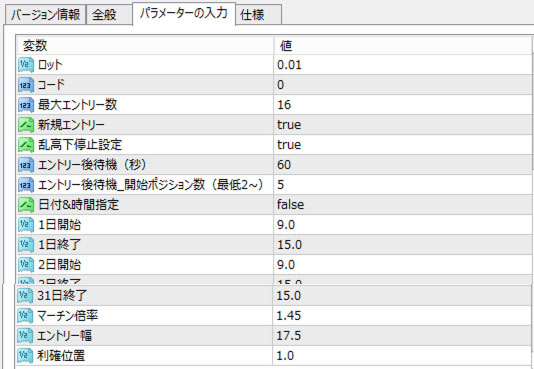Click the green bool icon beside 新規エントリー
This screenshot has height=369, width=534.
point(26,125)
